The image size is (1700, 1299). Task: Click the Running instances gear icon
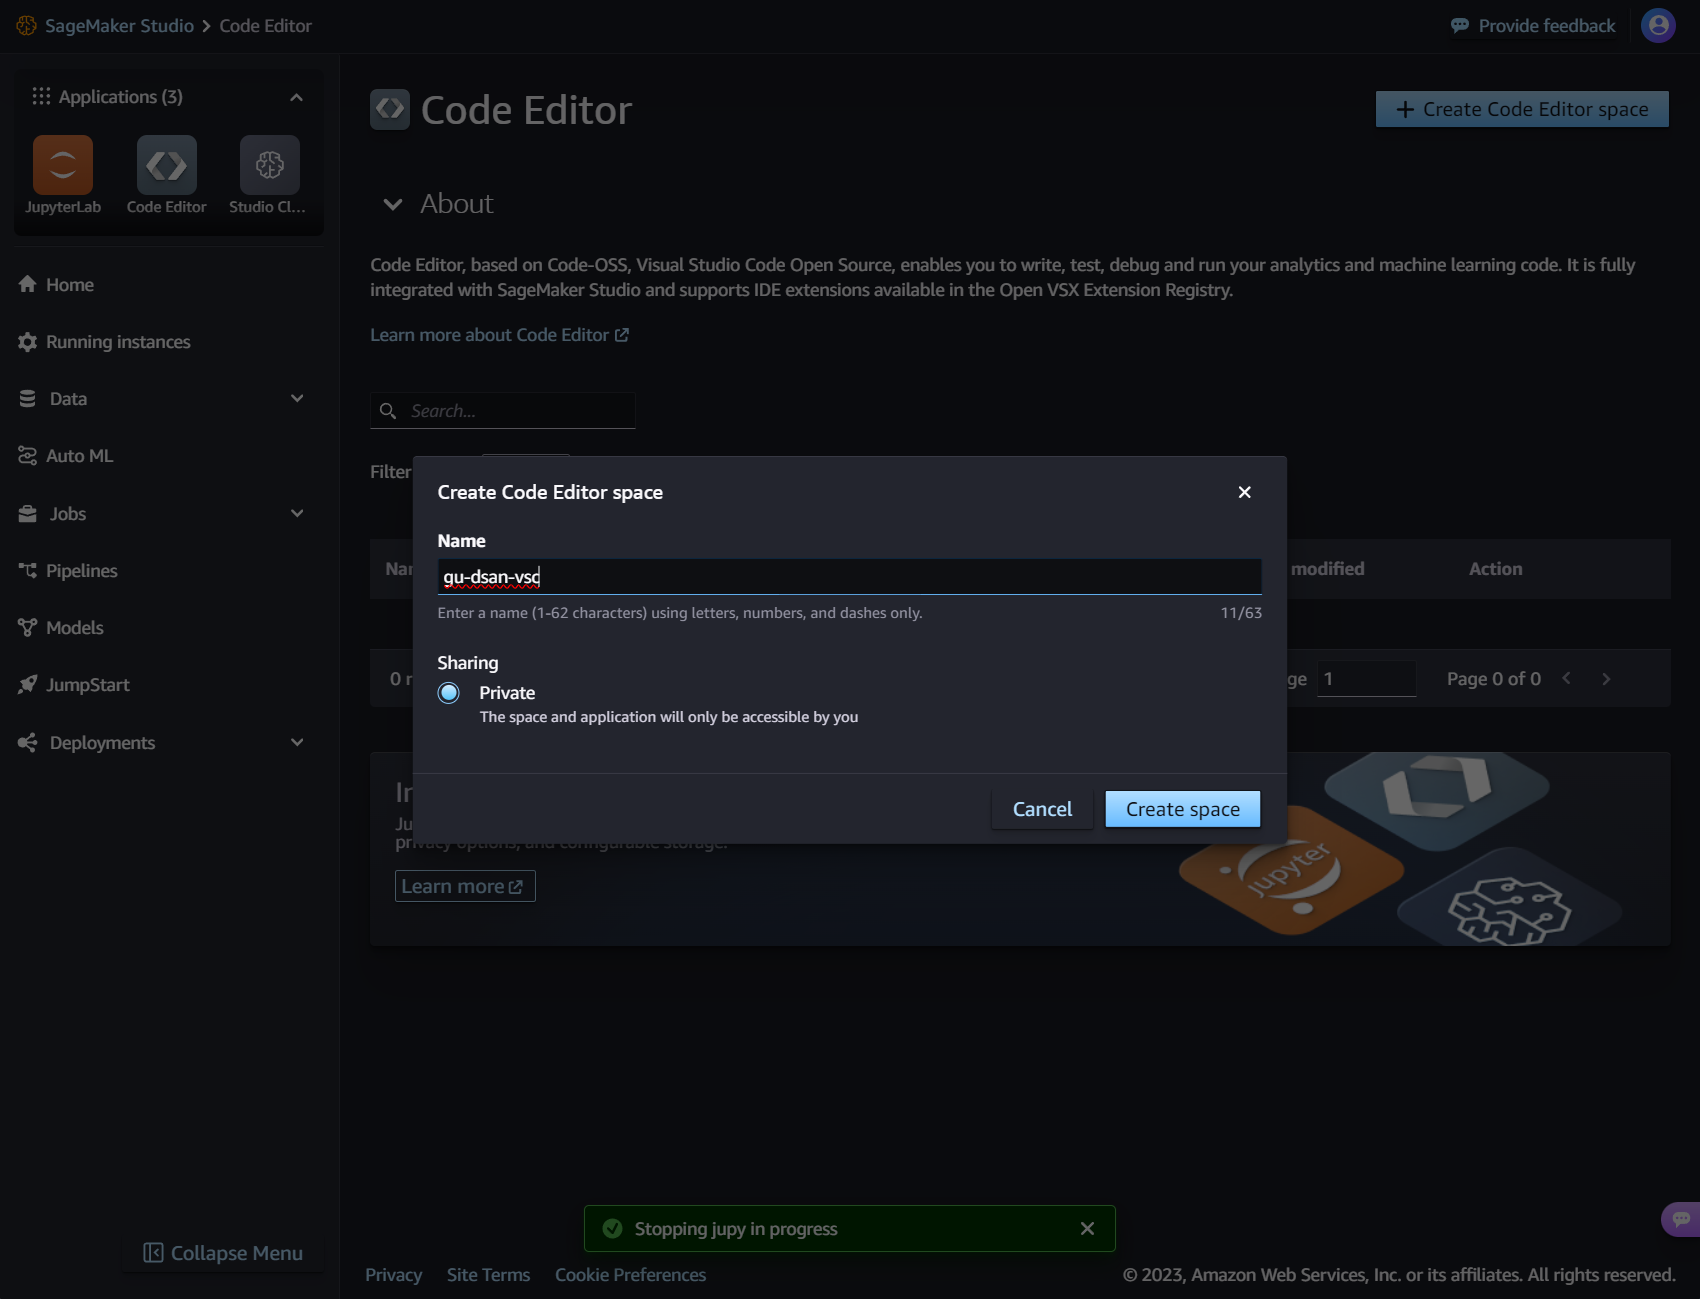pyautogui.click(x=28, y=342)
